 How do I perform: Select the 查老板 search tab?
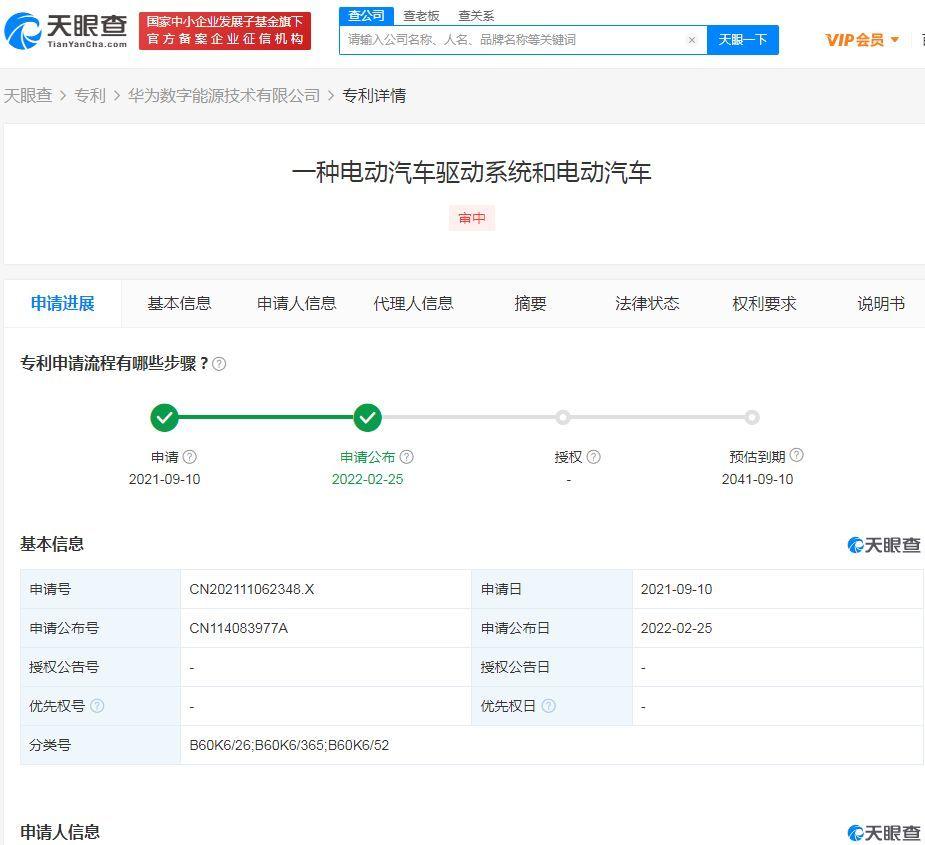[421, 16]
